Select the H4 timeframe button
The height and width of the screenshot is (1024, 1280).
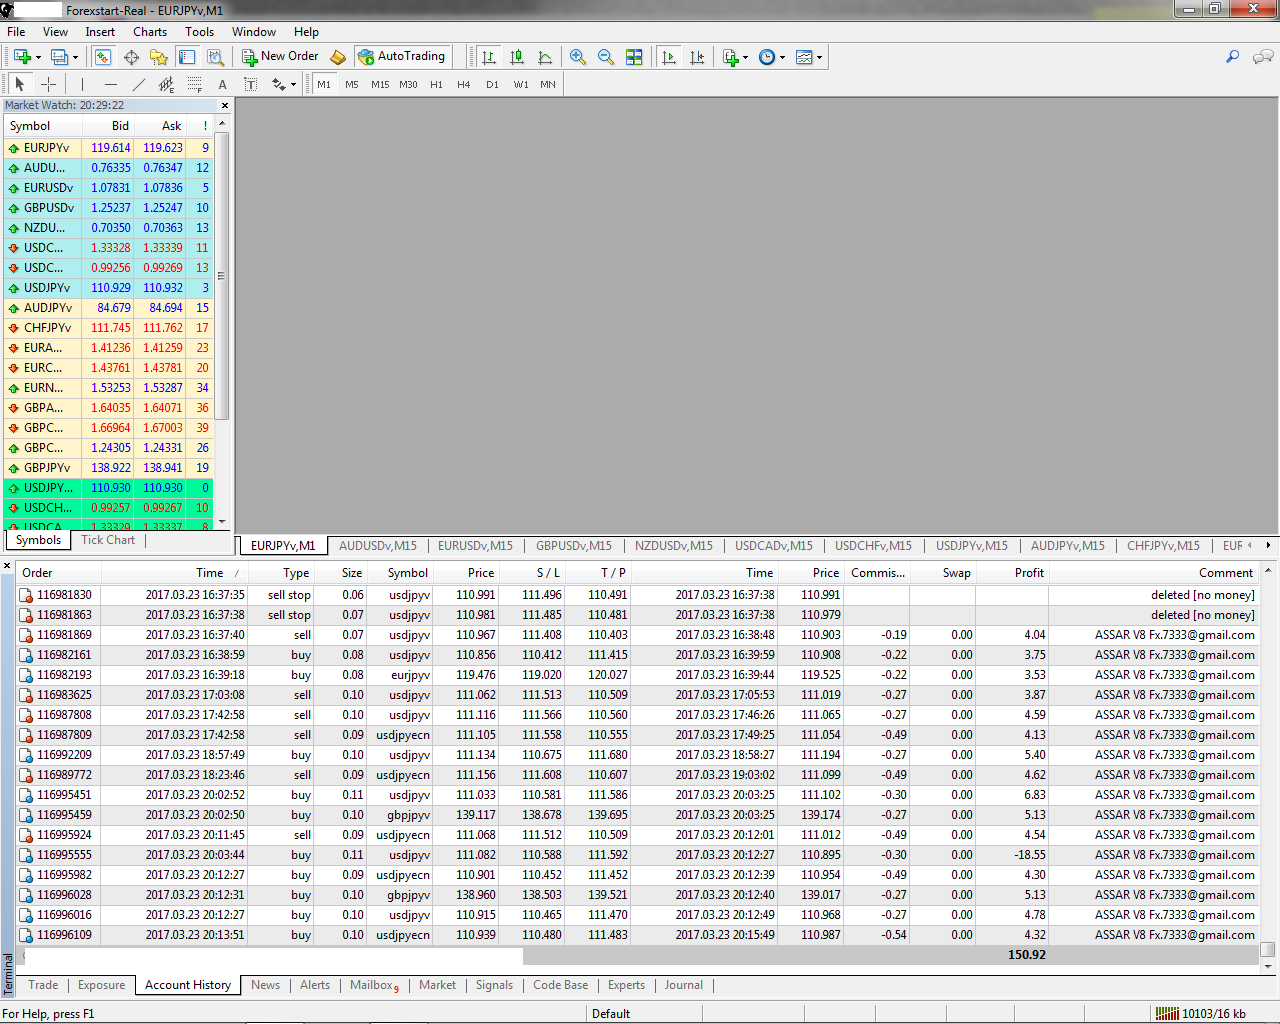(x=463, y=85)
